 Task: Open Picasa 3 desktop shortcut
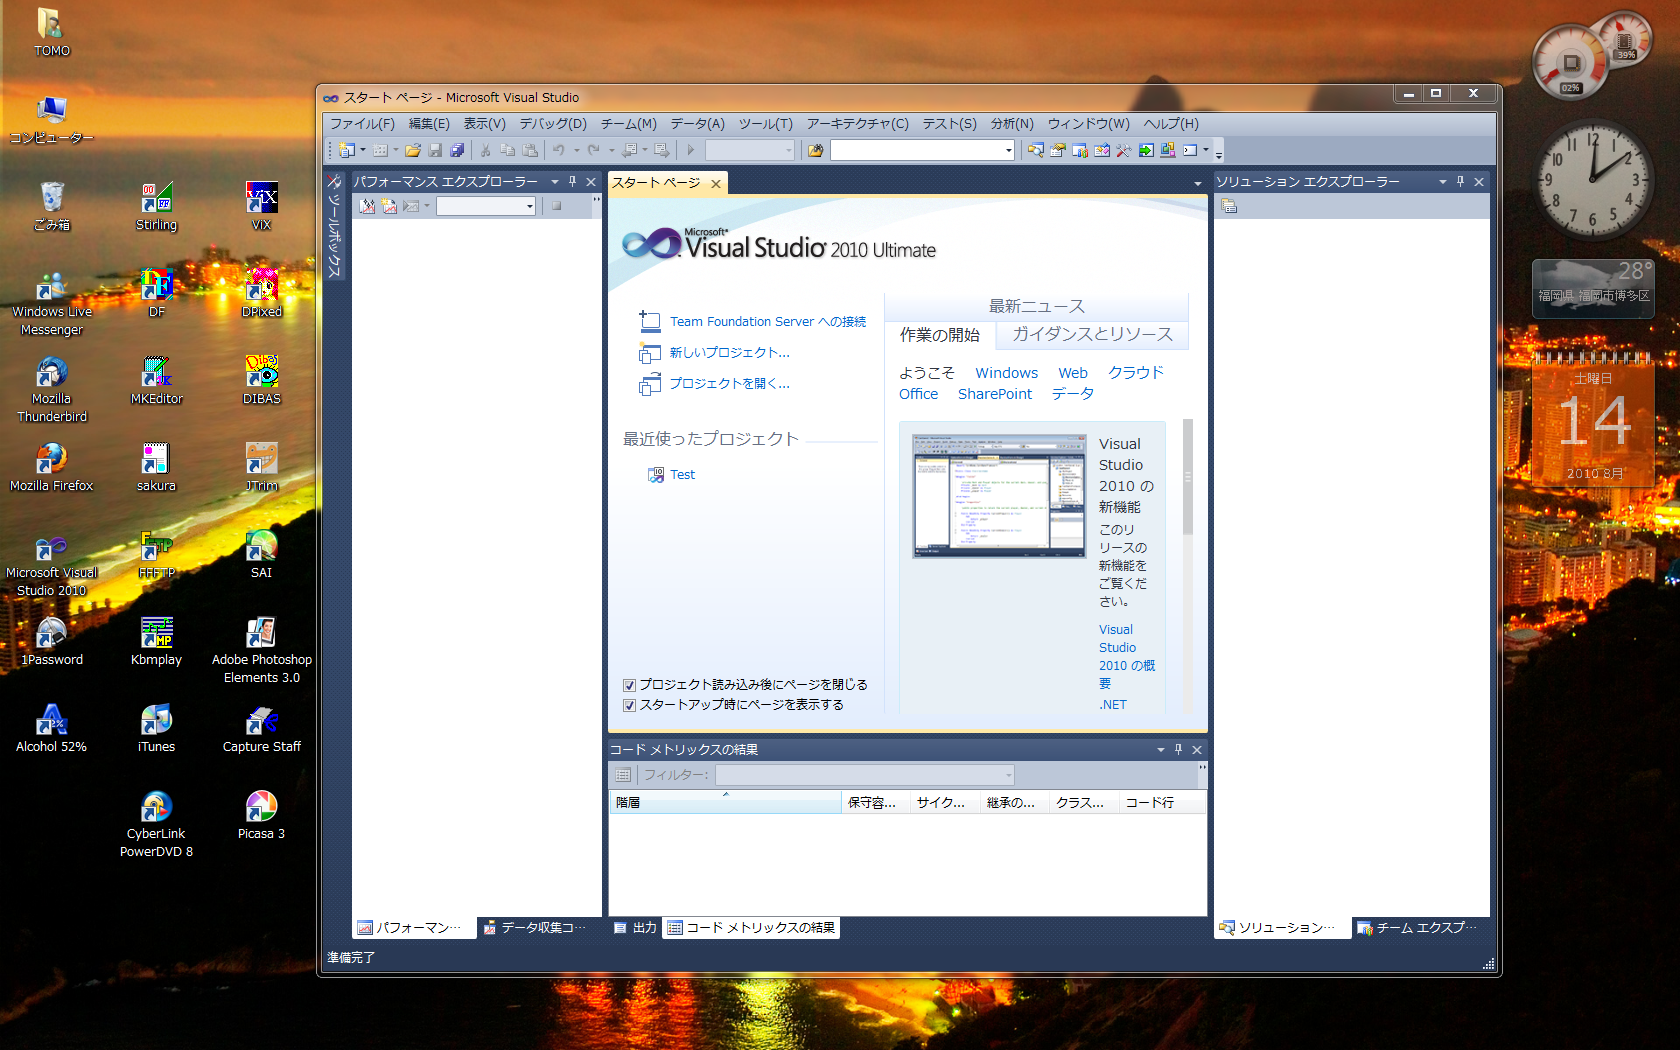pos(261,815)
